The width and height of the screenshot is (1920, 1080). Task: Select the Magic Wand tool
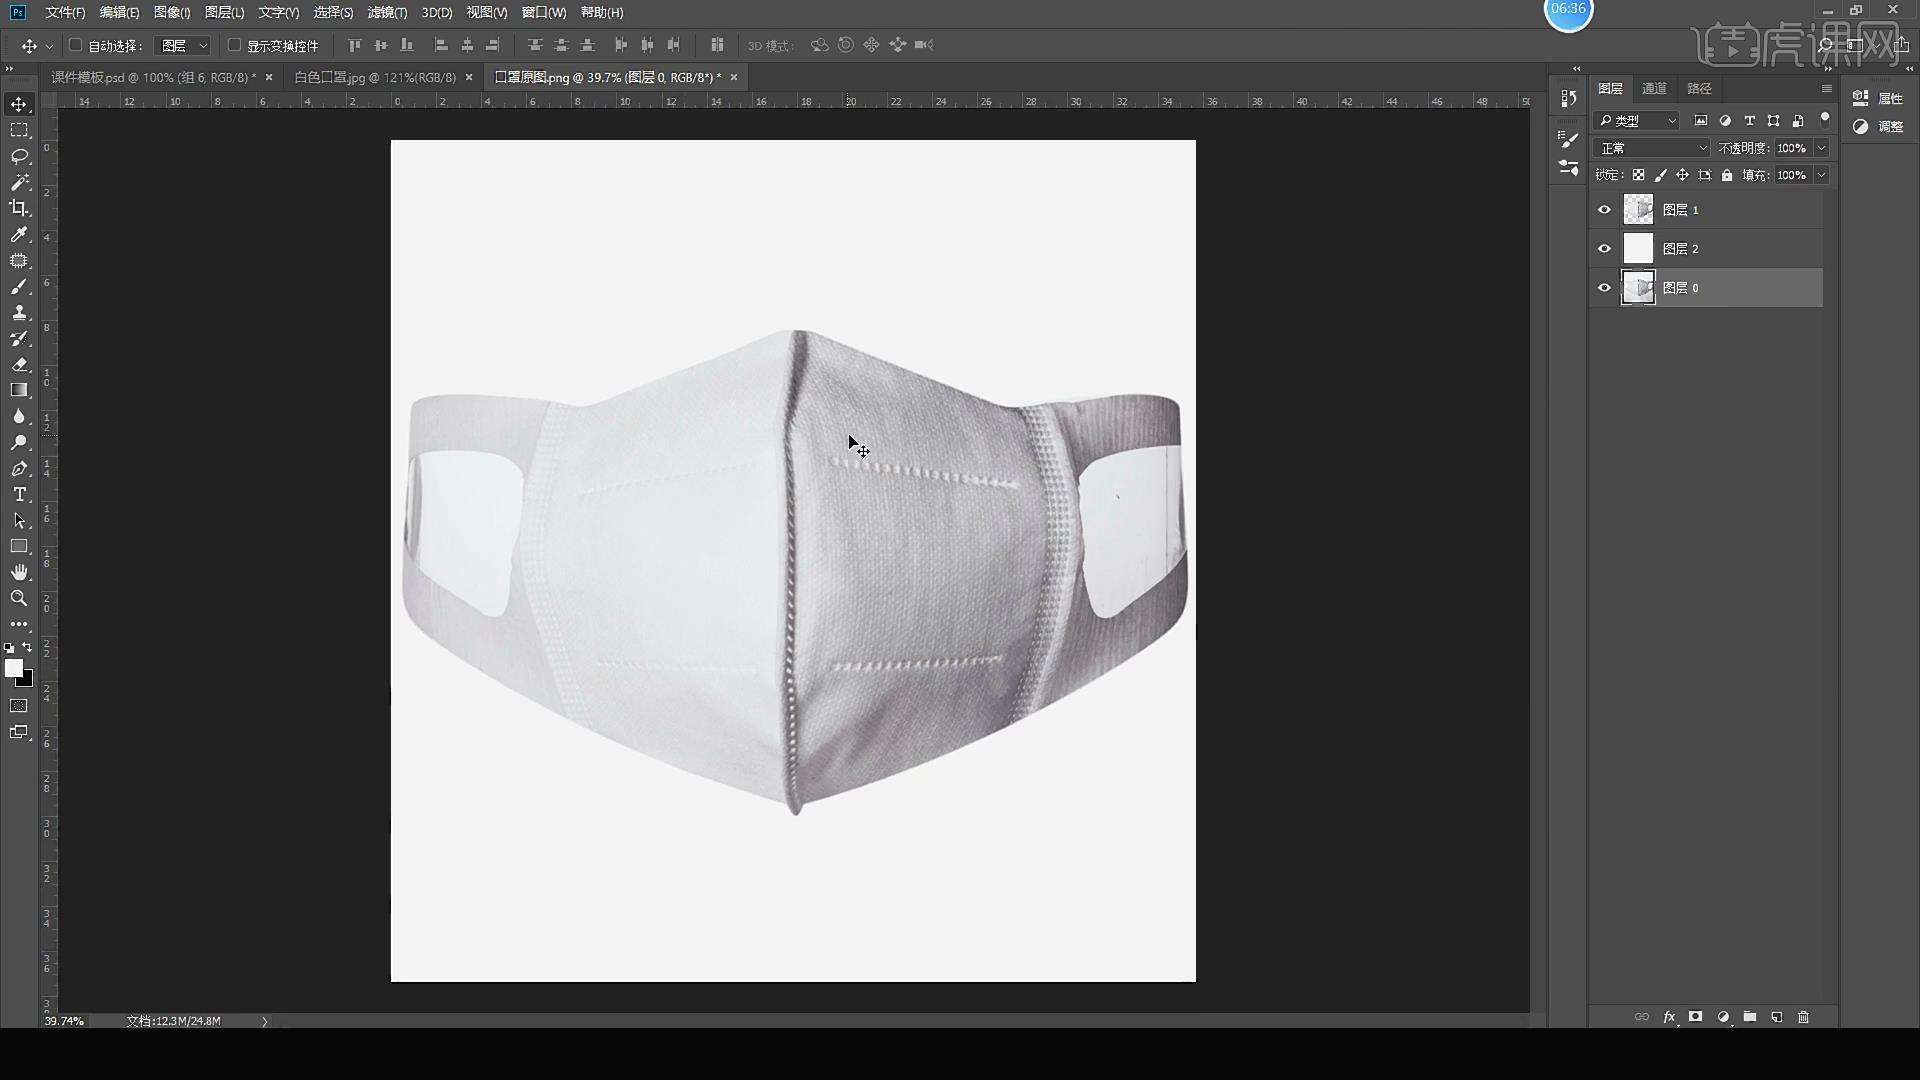[x=19, y=182]
